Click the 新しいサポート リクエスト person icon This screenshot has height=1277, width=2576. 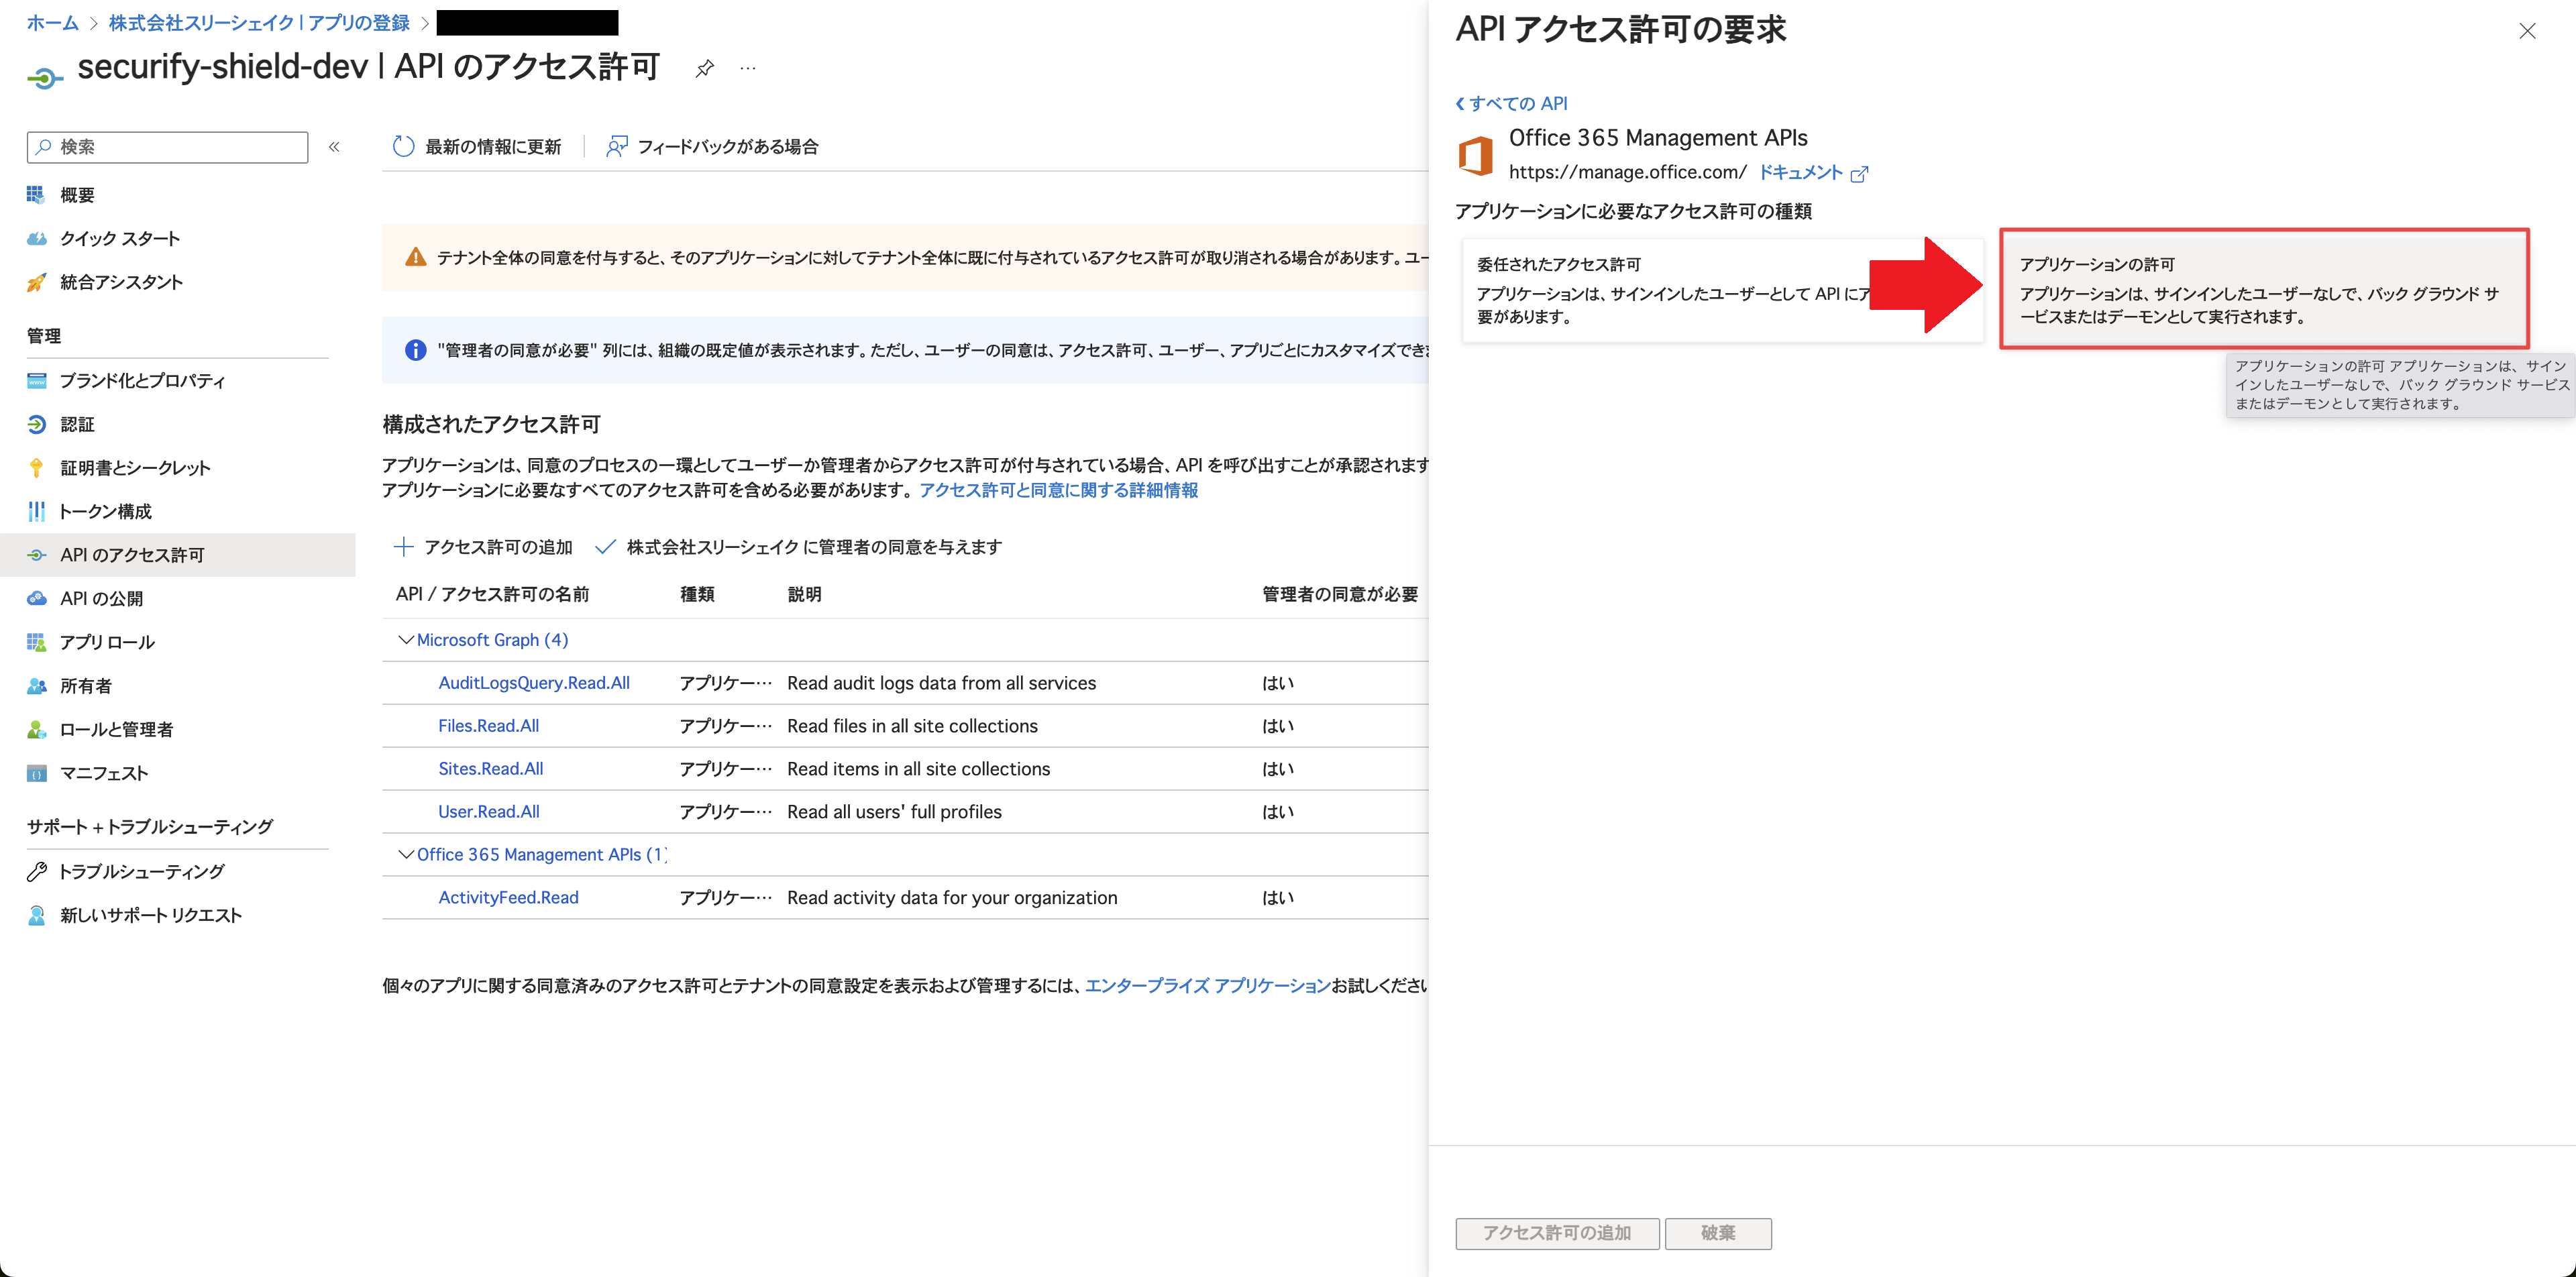coord(36,915)
